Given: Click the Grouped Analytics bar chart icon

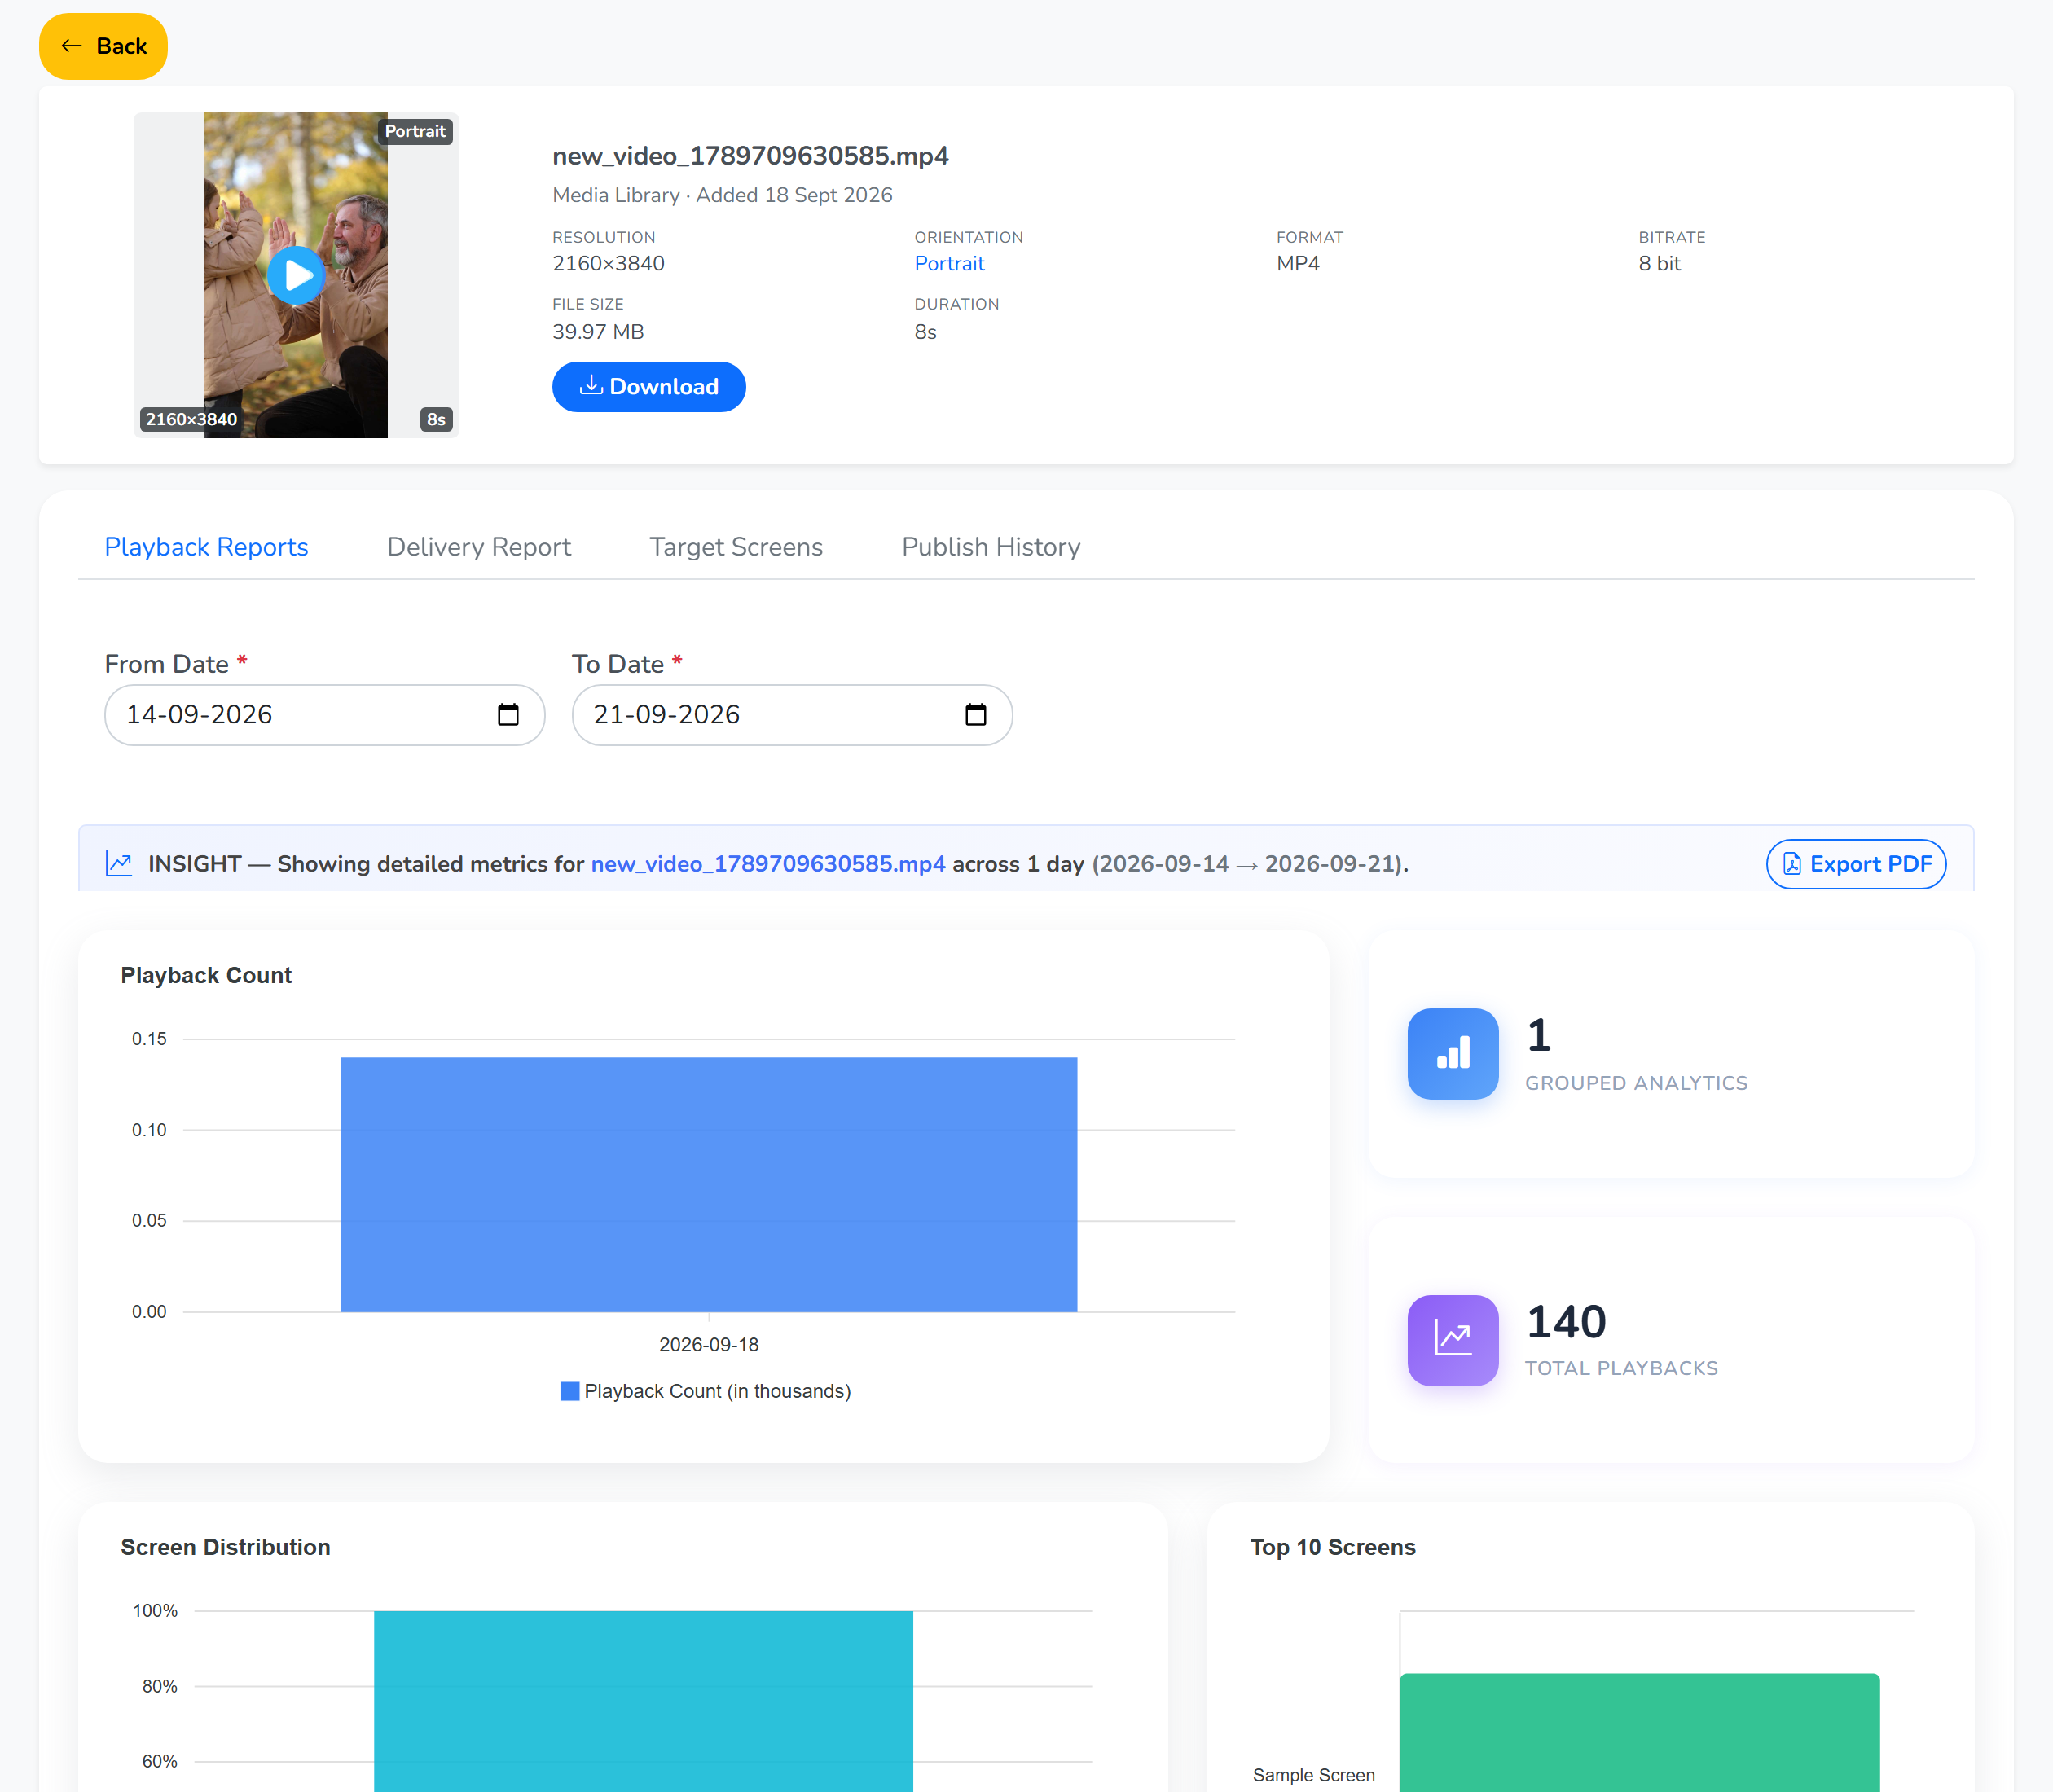Looking at the screenshot, I should [1452, 1054].
